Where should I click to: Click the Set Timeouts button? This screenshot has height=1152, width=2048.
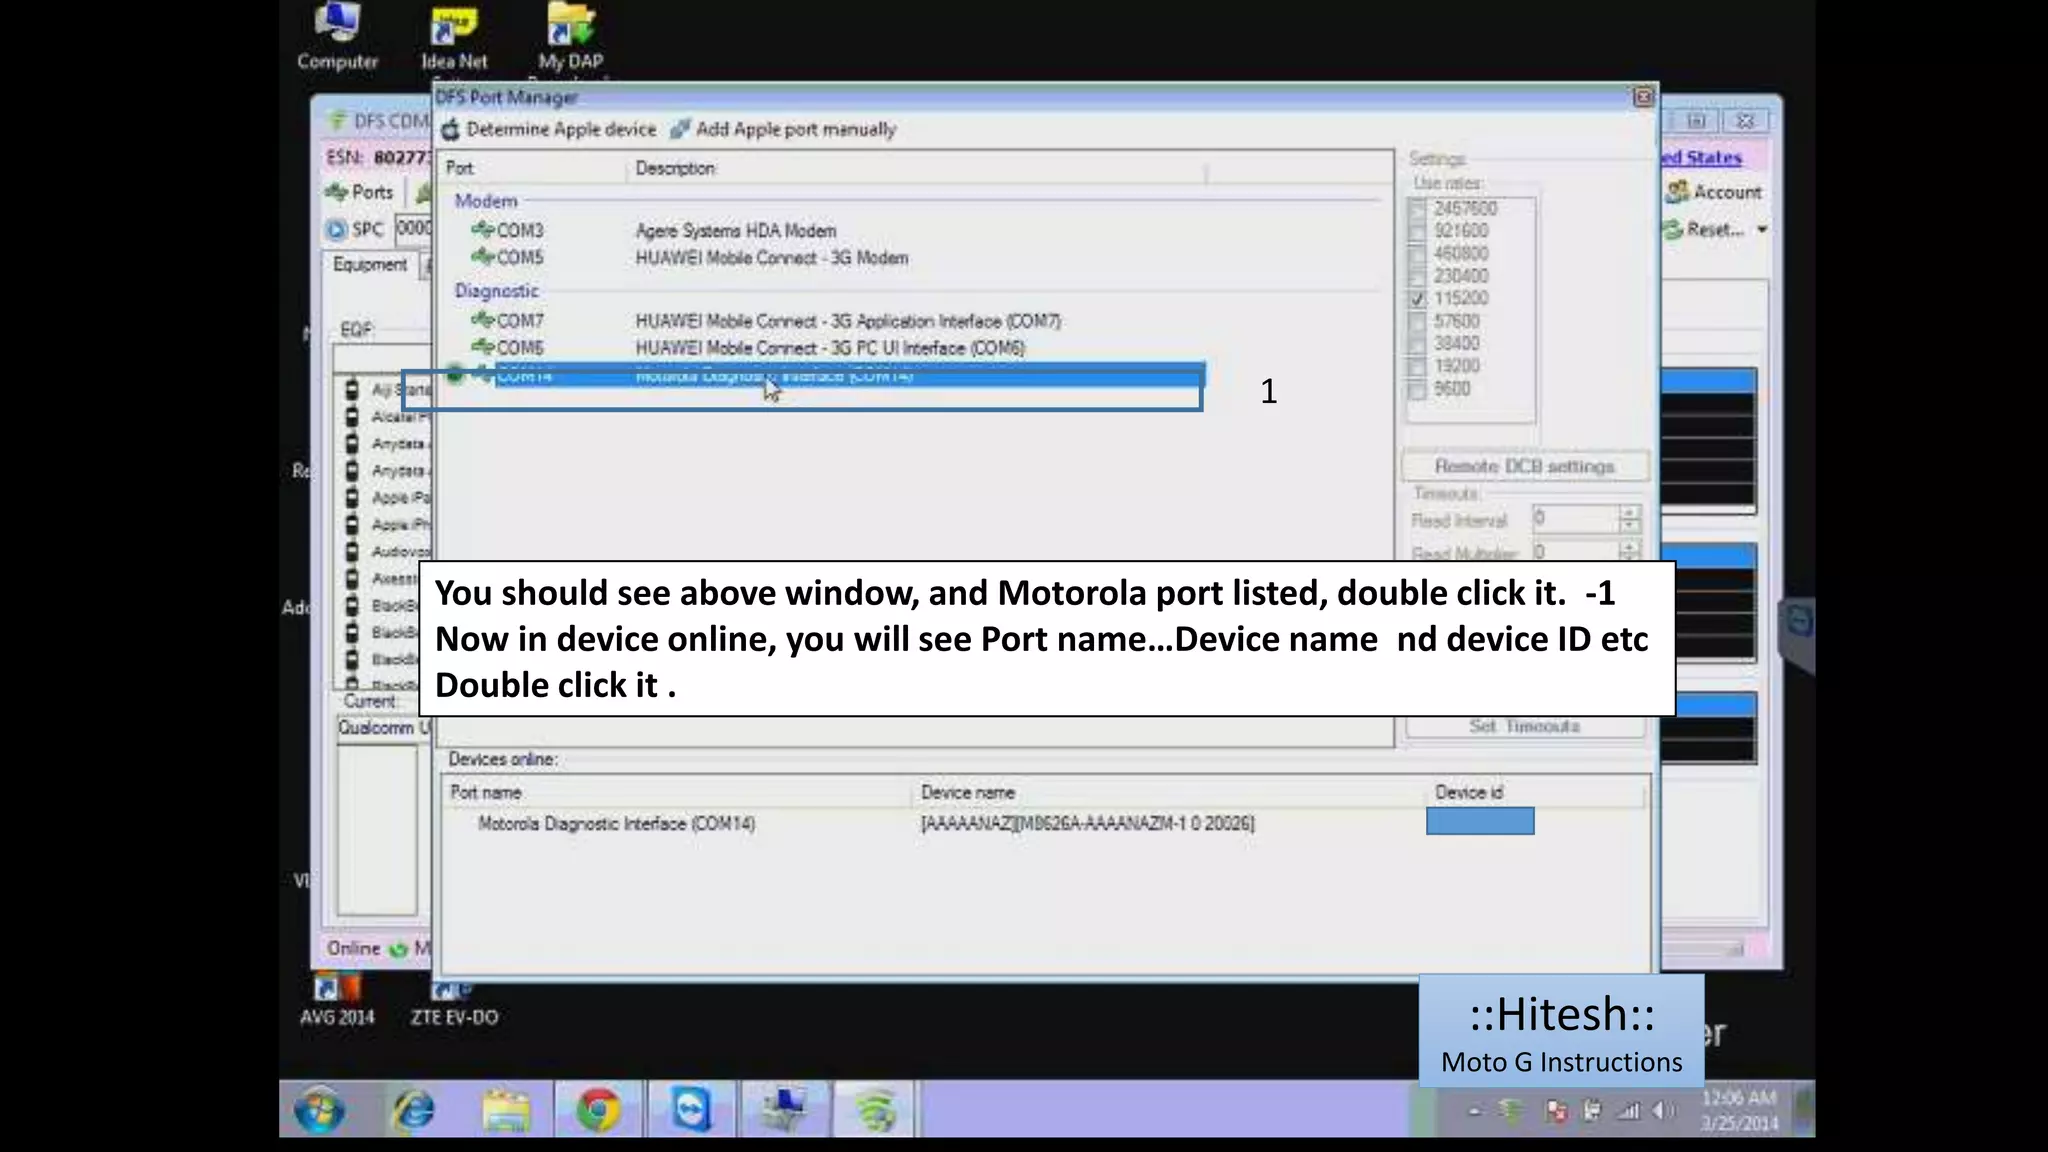[1524, 726]
